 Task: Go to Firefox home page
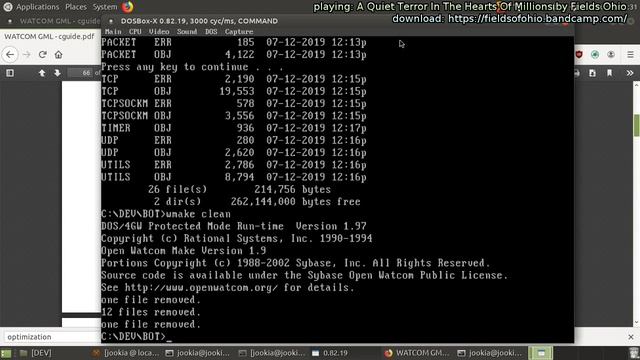58,54
